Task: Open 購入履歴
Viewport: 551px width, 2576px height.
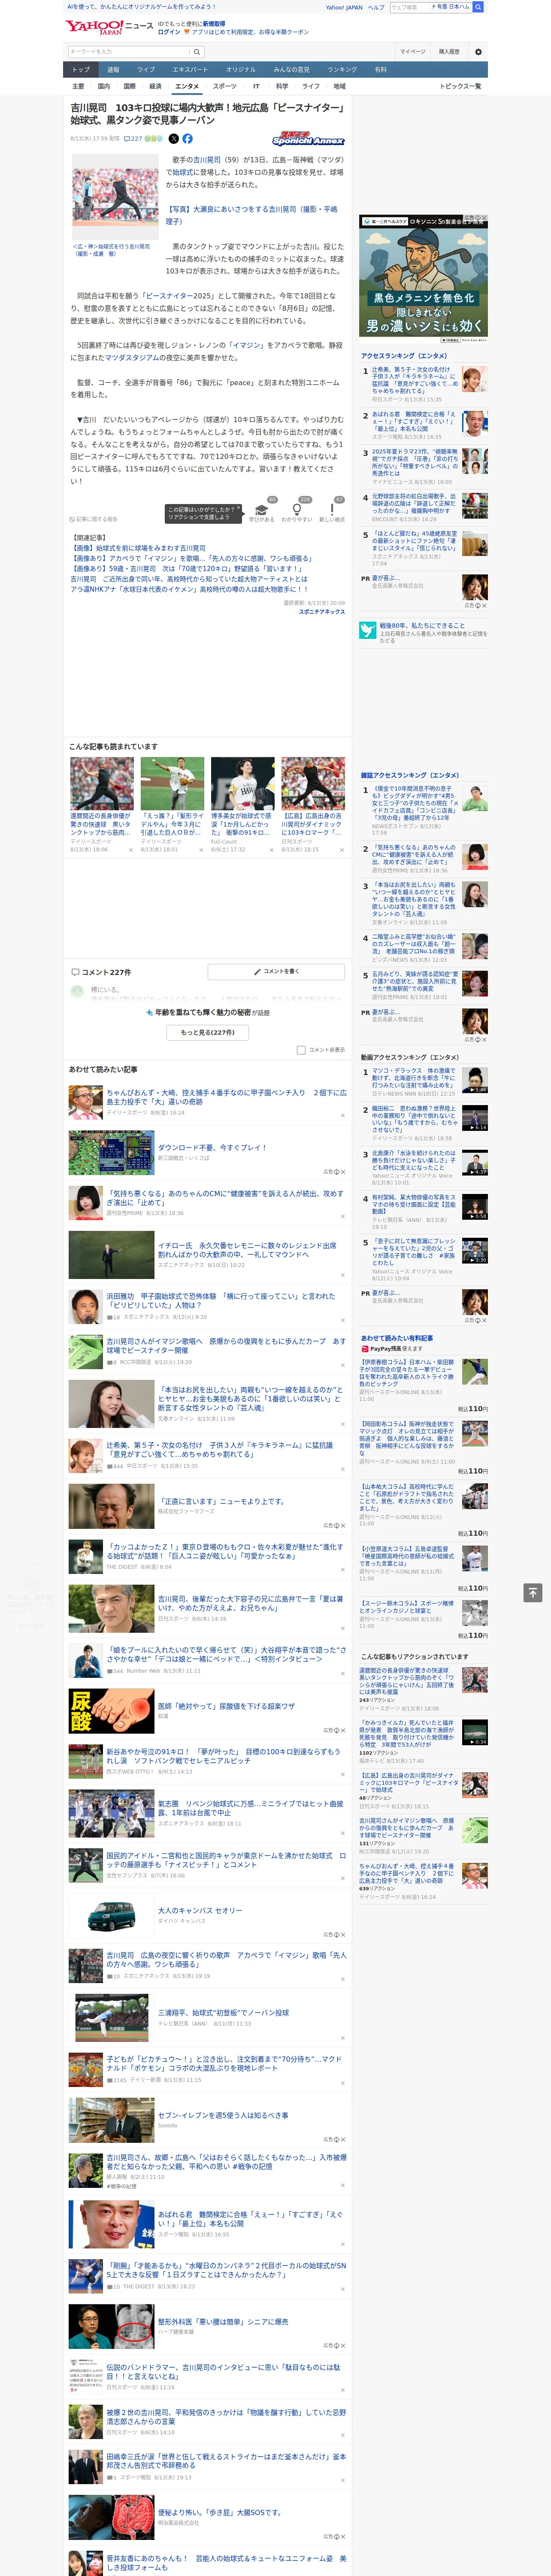Action: point(449,51)
